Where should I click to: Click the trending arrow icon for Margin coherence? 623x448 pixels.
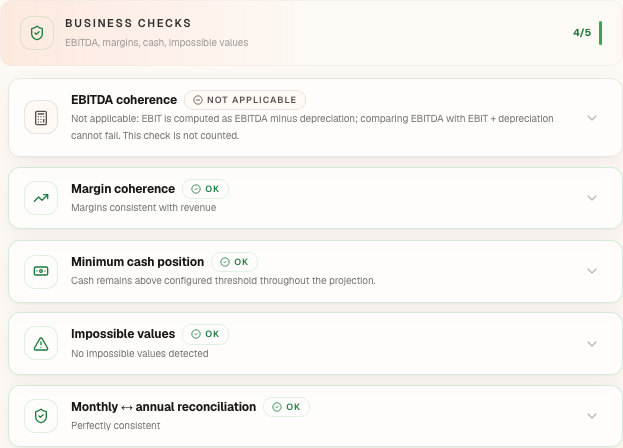pyautogui.click(x=41, y=198)
